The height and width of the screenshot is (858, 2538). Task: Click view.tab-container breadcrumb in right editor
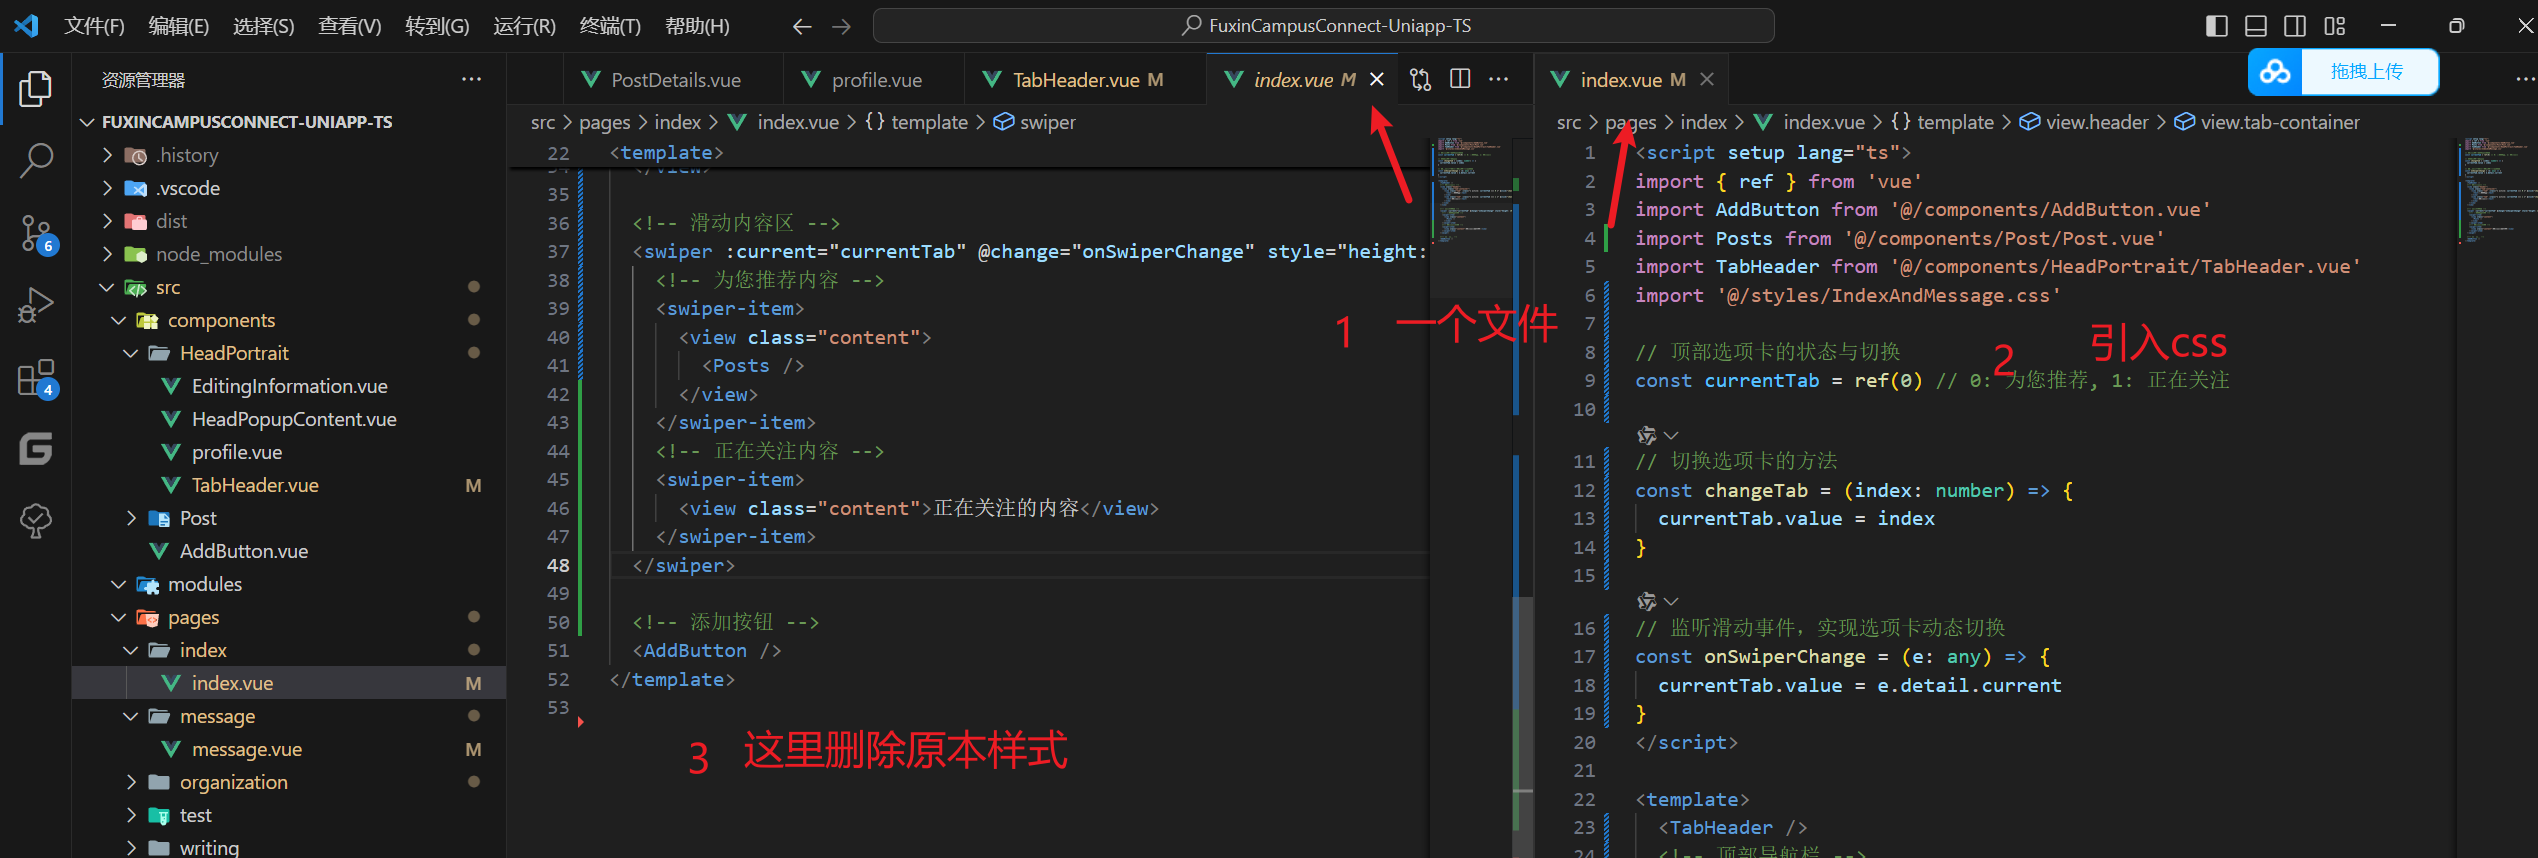2268,122
